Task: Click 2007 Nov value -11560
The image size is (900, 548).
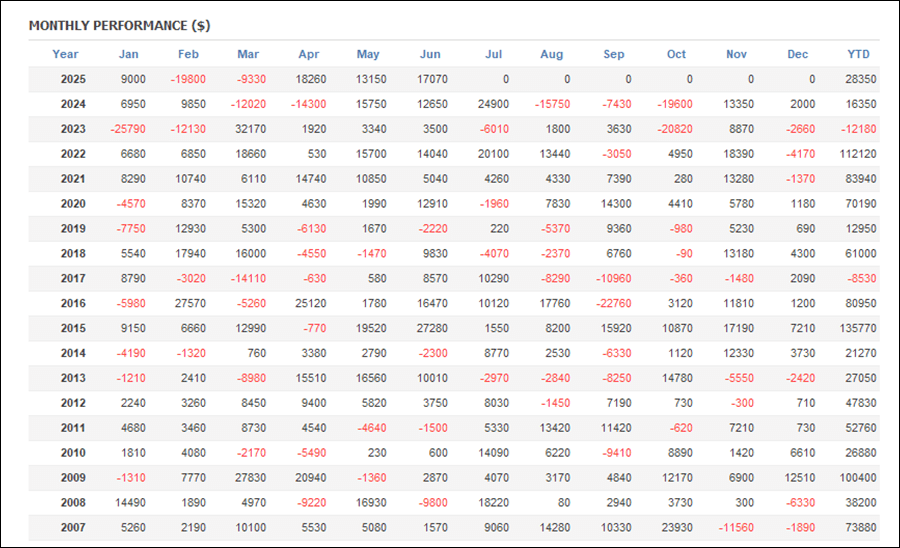Action: pos(736,527)
